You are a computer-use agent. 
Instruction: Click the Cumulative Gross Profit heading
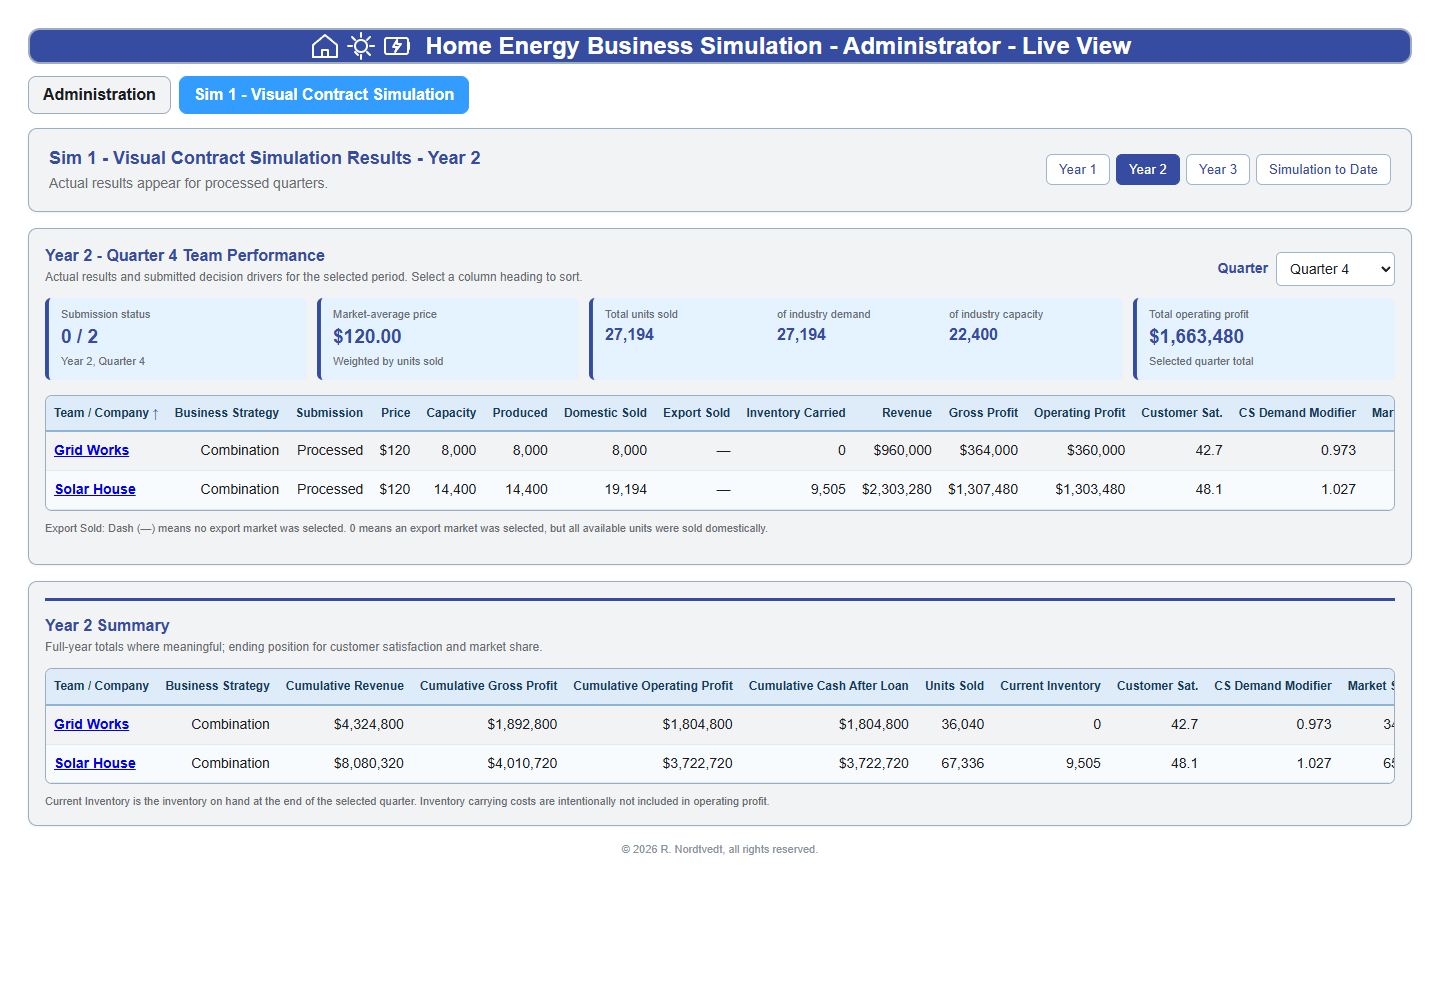coord(488,686)
